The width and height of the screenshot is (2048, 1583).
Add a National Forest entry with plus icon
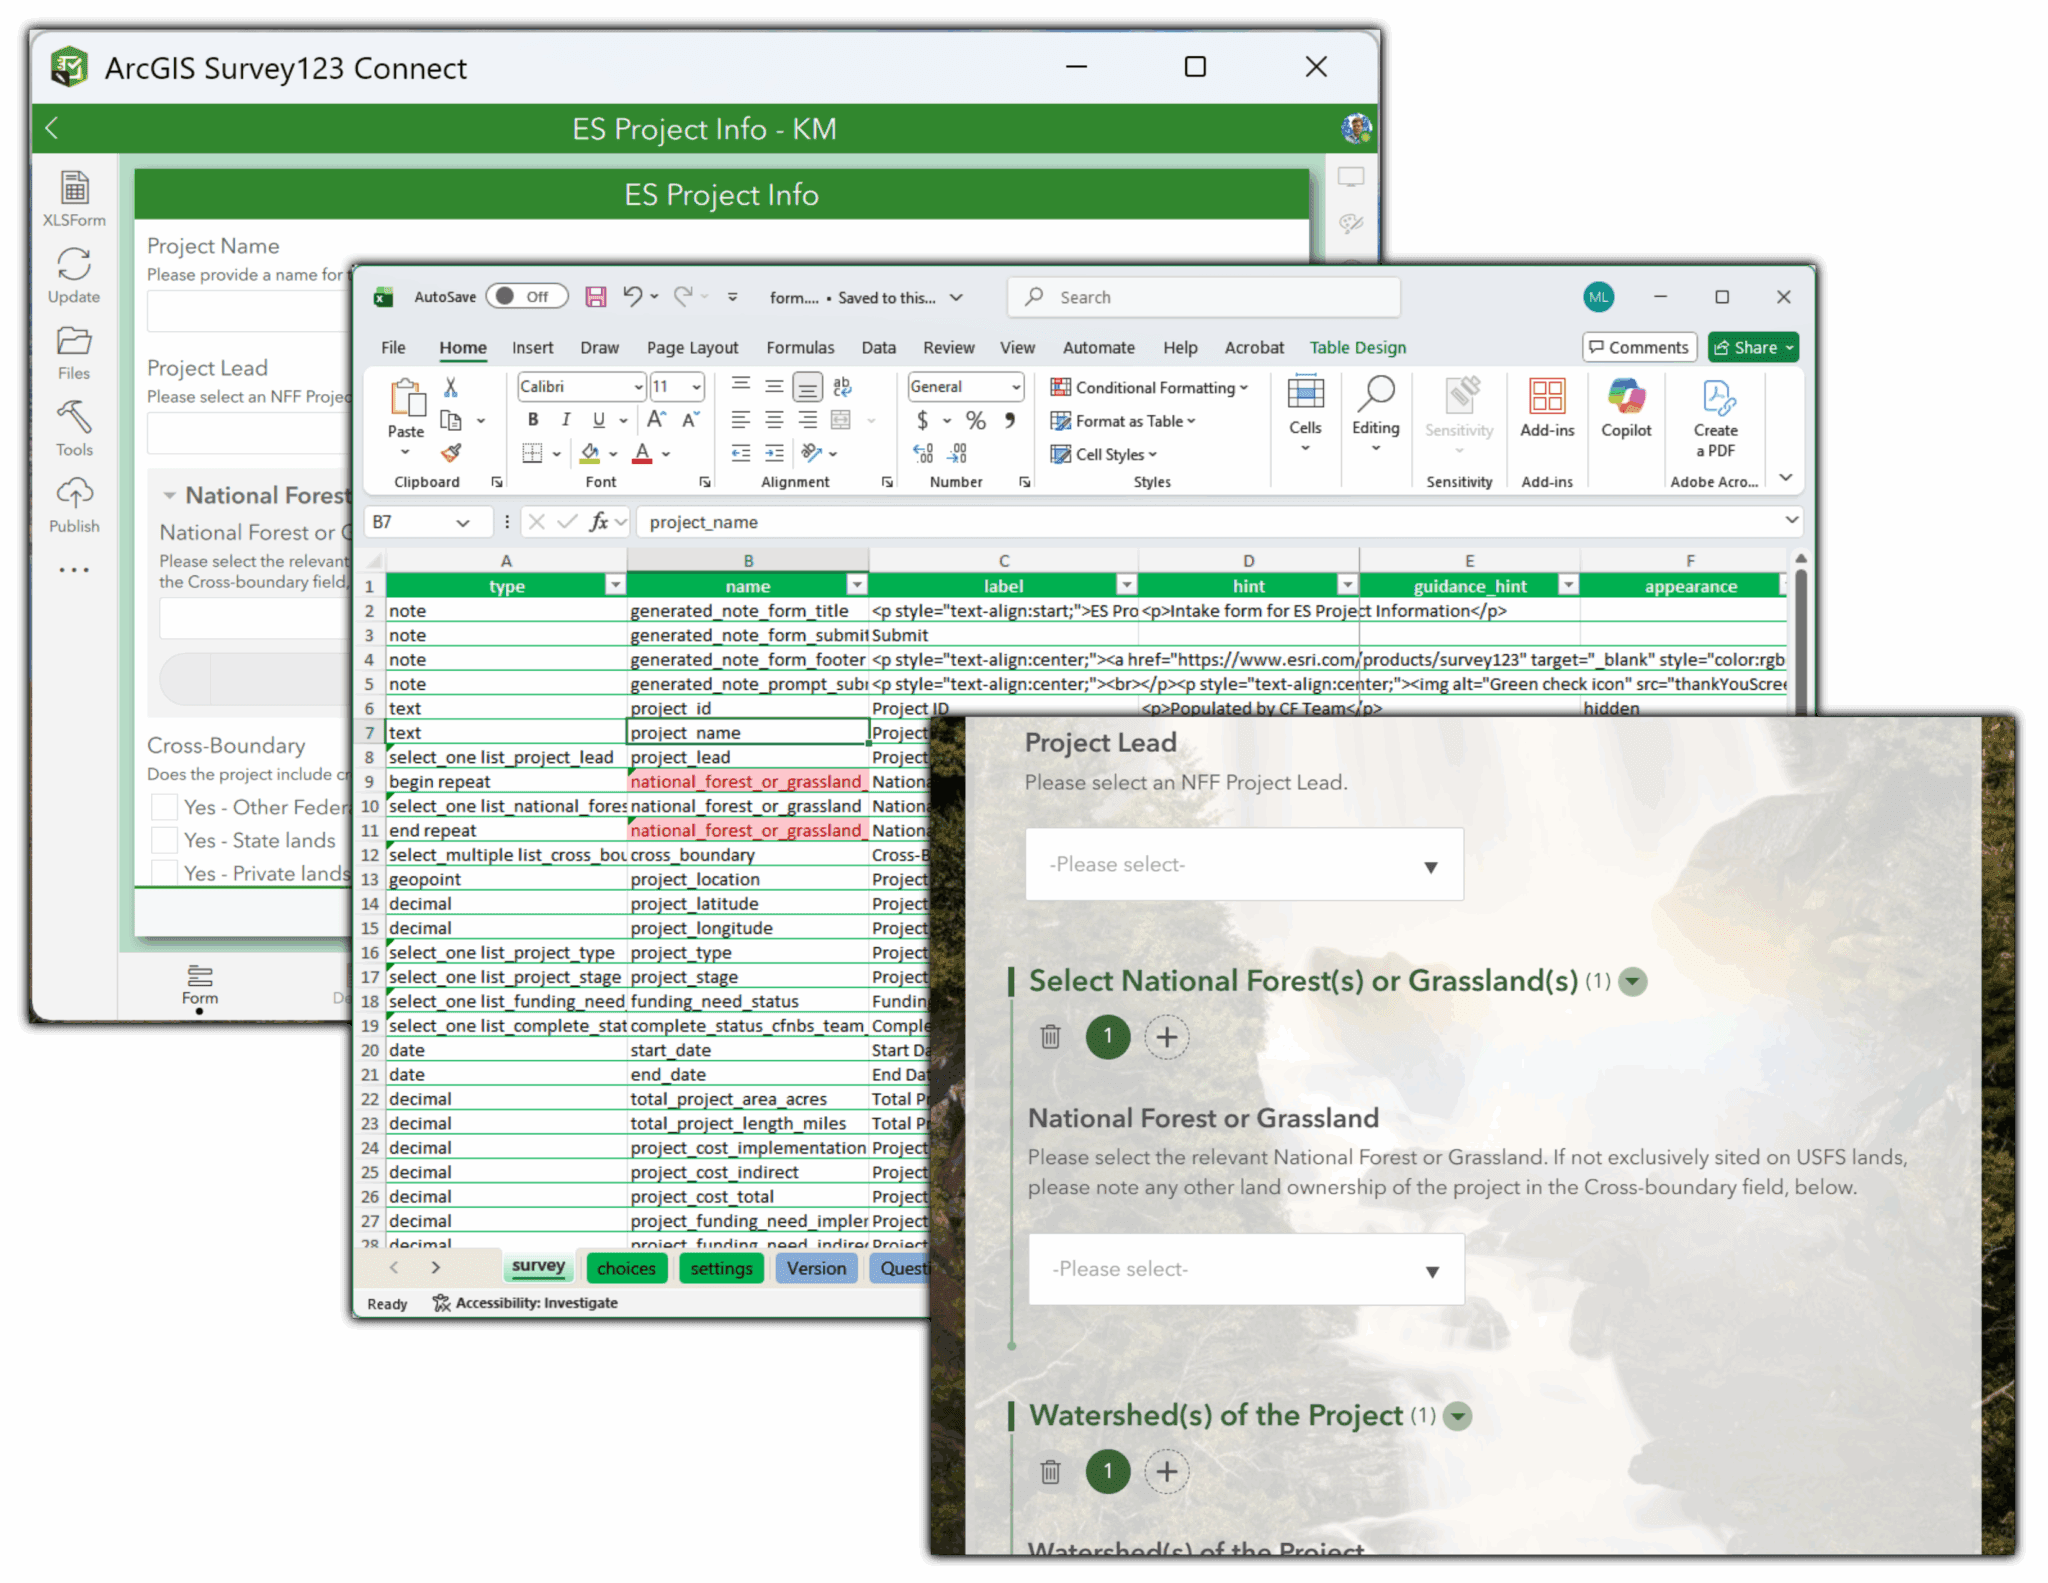(1166, 1037)
